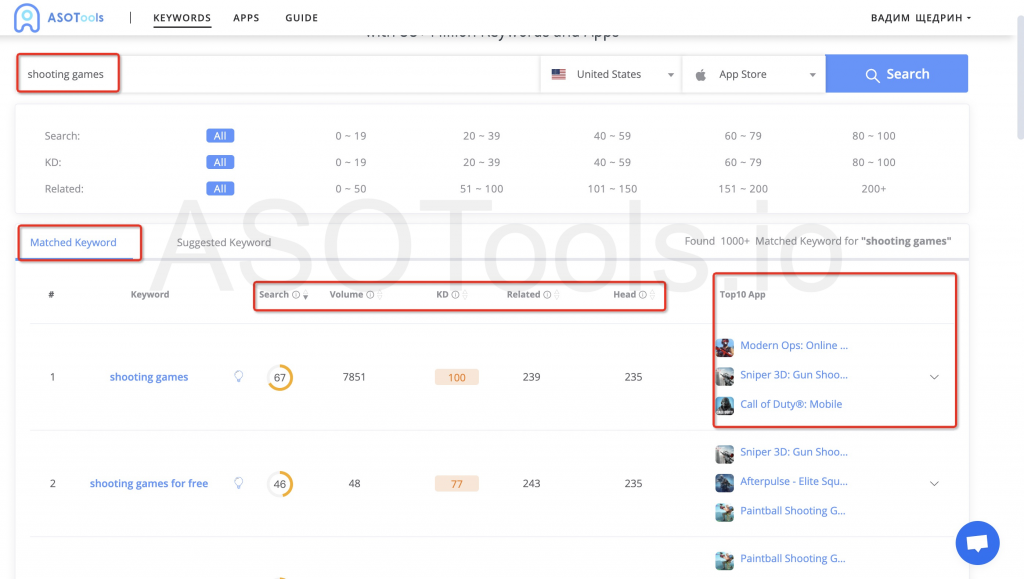Select the 'All' filter for KD
The width and height of the screenshot is (1024, 579).
(220, 162)
